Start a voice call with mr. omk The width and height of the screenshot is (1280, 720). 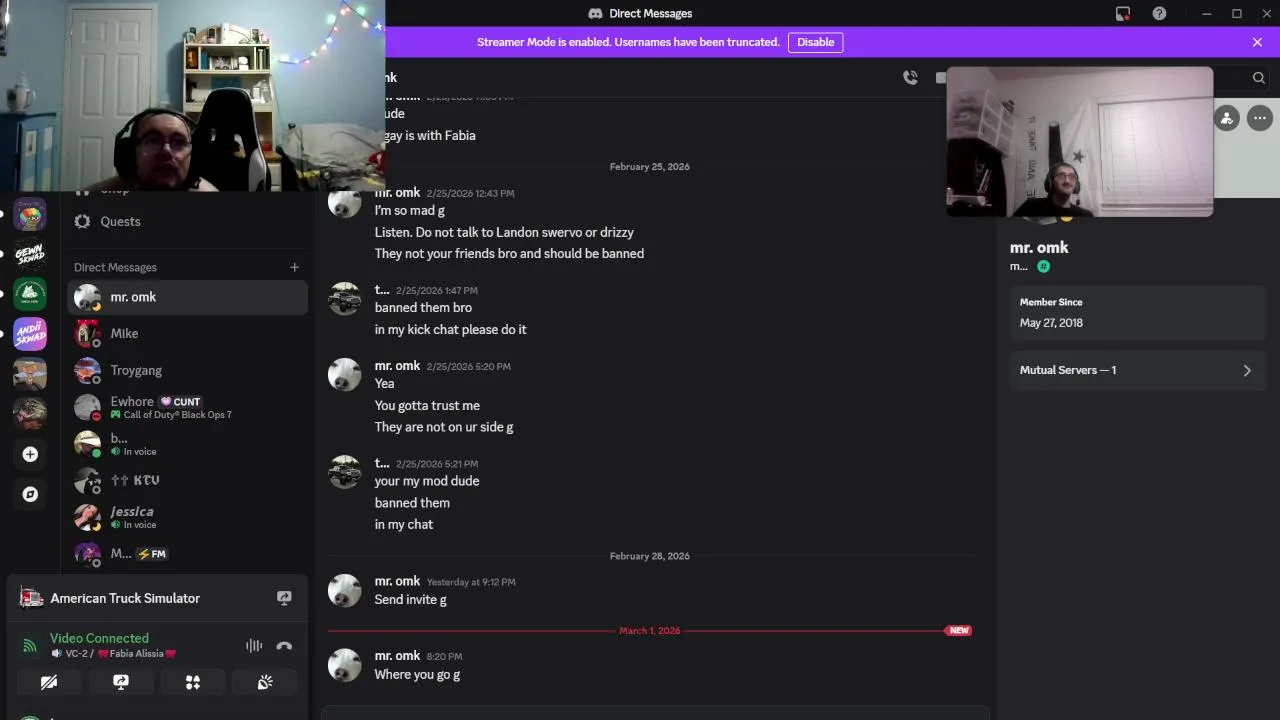click(x=910, y=78)
